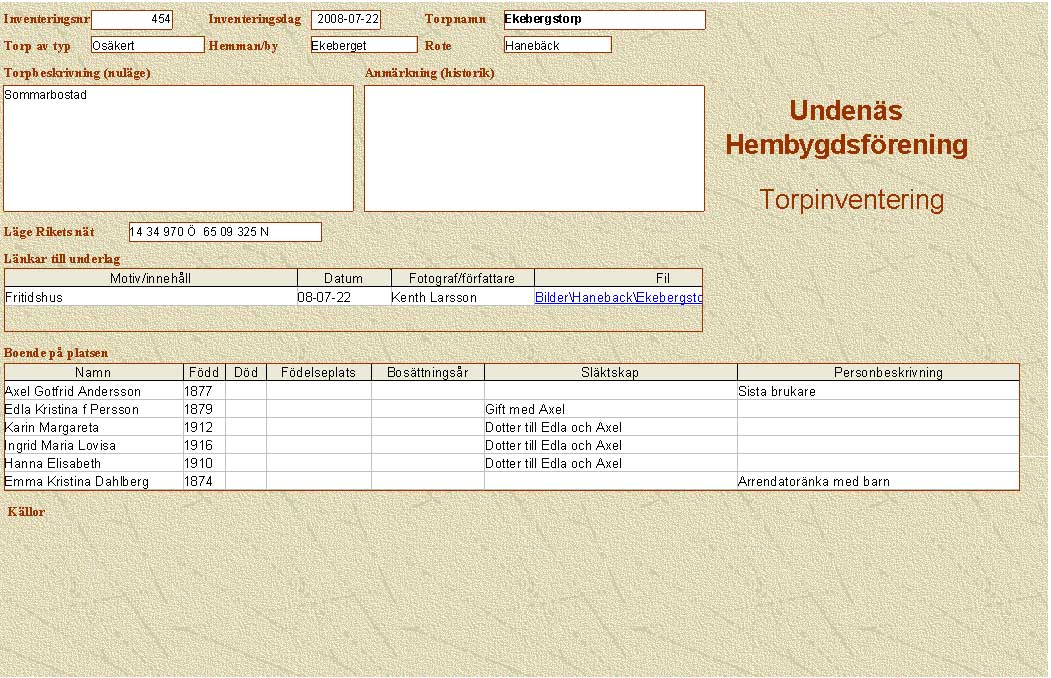Click the Släktskap column header
1051x678 pixels.
[610, 372]
